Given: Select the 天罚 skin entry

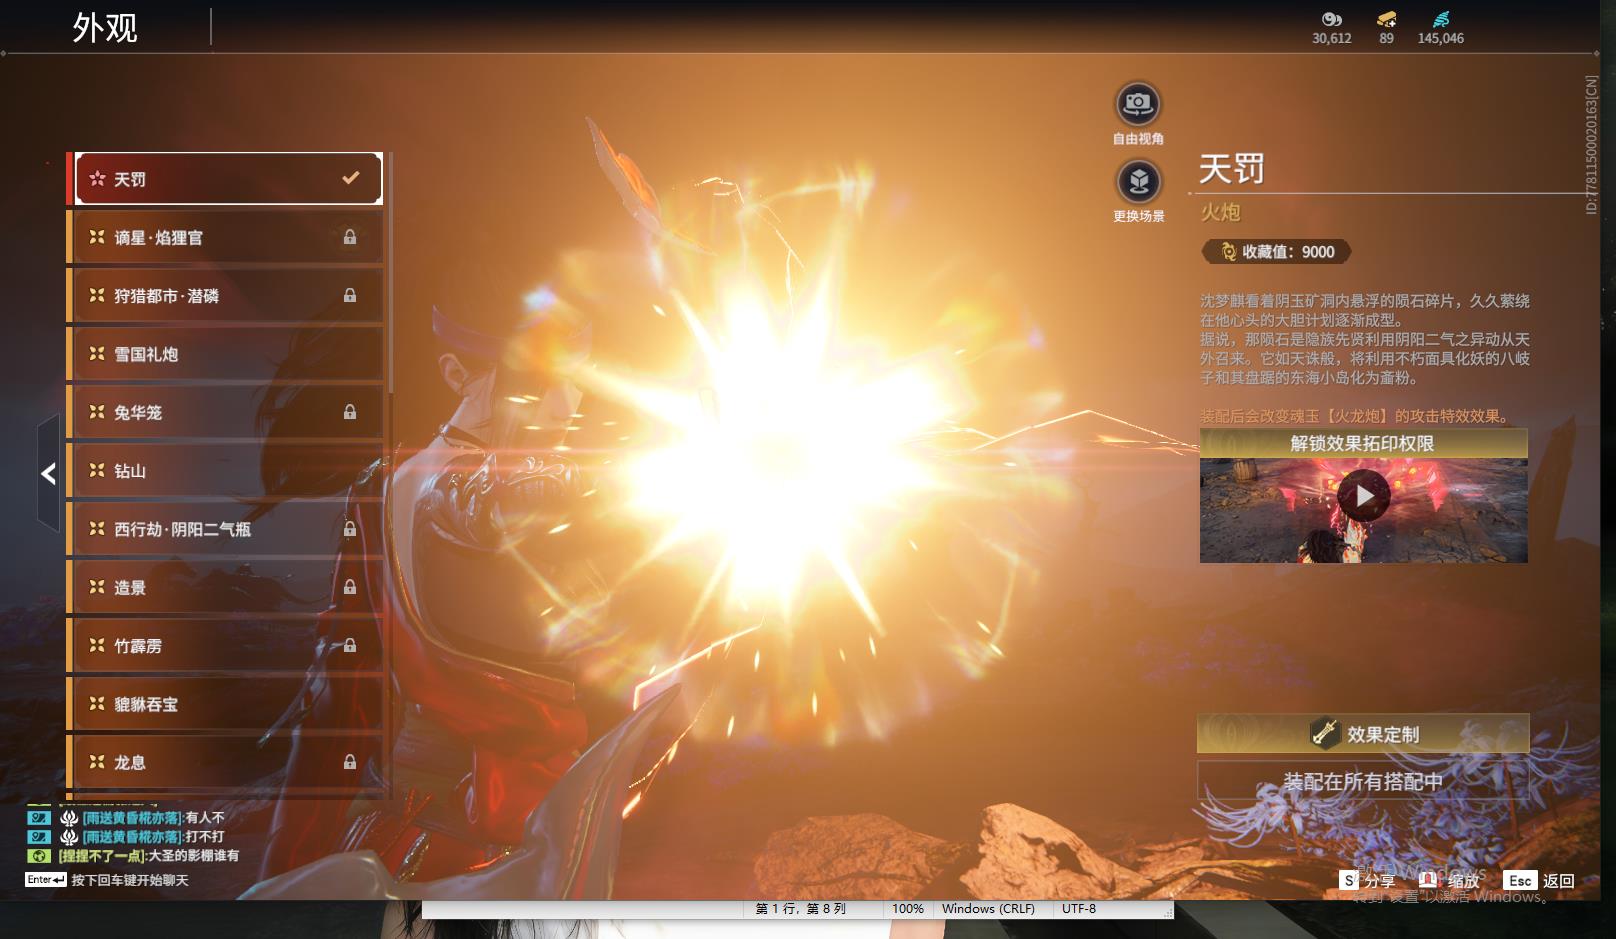Looking at the screenshot, I should tap(228, 178).
